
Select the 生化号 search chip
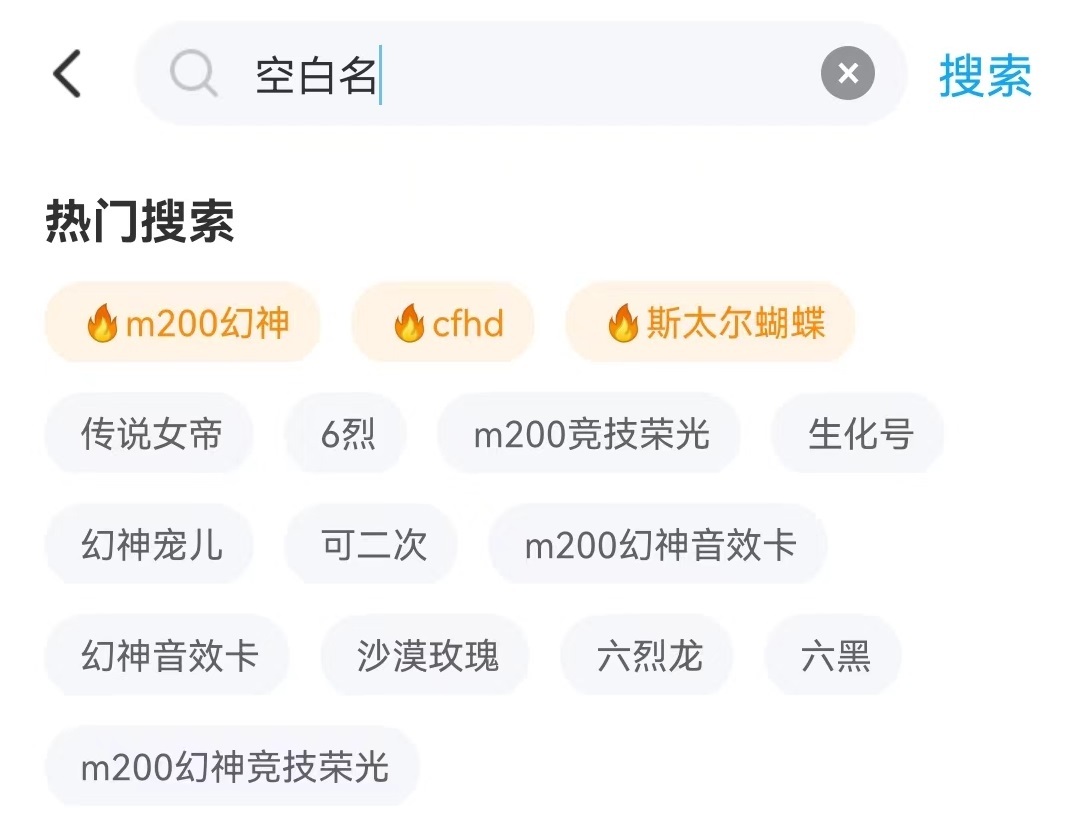click(858, 435)
